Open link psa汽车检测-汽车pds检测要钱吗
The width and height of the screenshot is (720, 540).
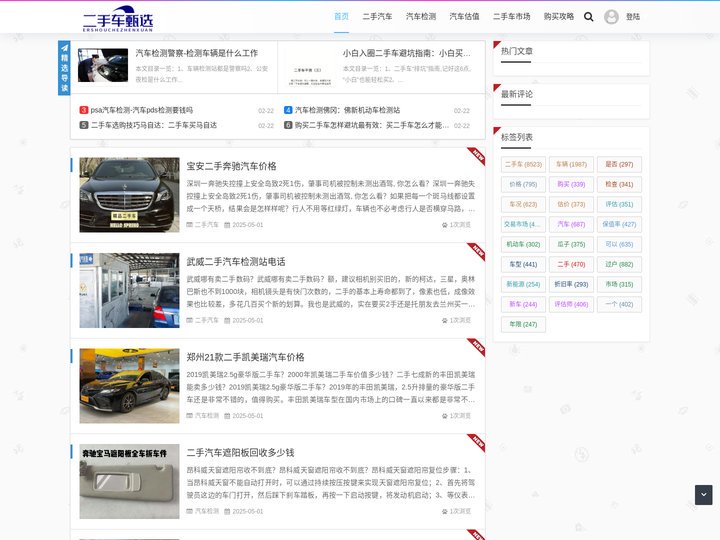click(142, 110)
